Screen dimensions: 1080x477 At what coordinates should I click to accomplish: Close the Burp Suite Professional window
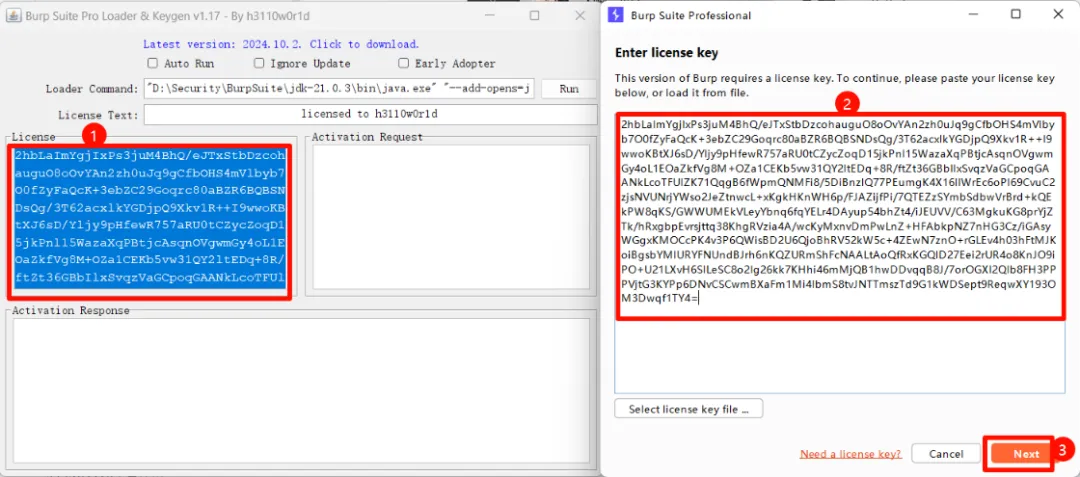(x=1057, y=14)
